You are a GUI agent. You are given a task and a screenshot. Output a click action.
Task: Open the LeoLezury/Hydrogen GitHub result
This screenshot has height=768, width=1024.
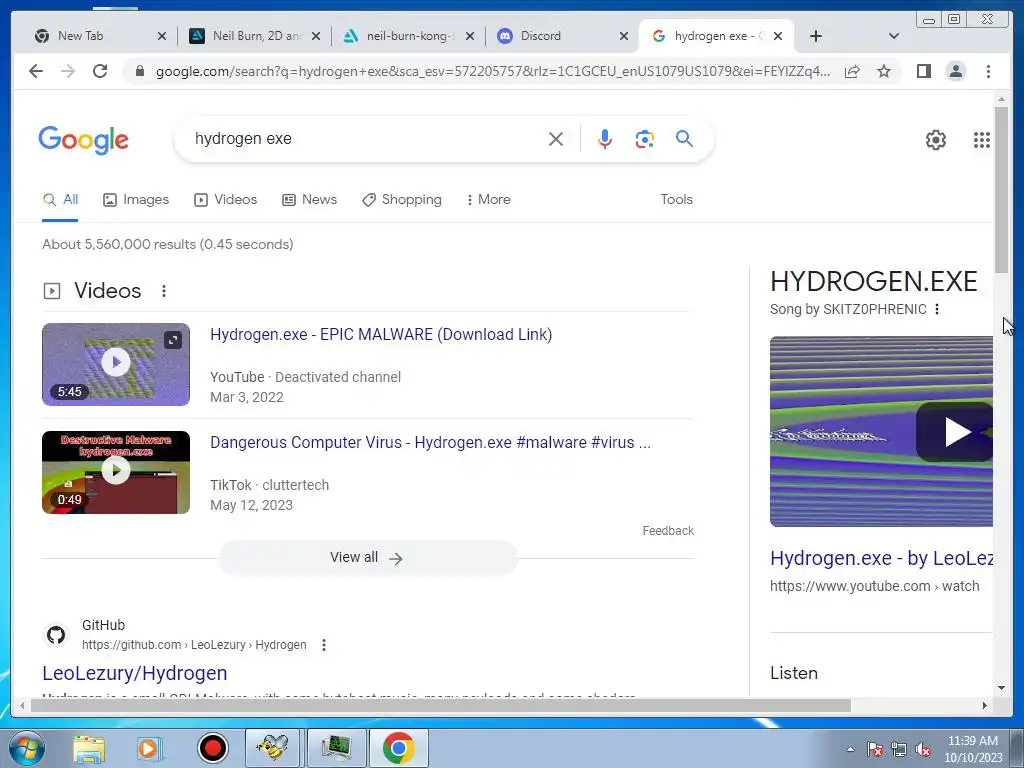pos(135,673)
